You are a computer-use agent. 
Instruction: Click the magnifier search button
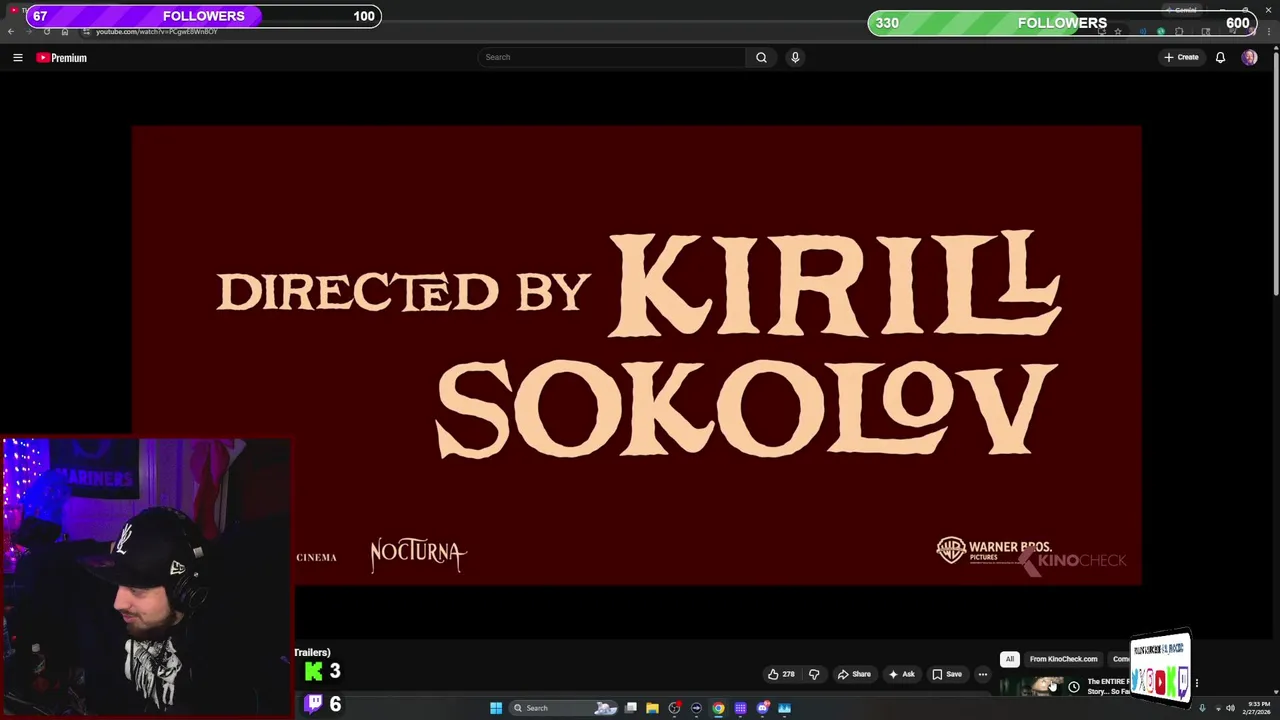[761, 57]
